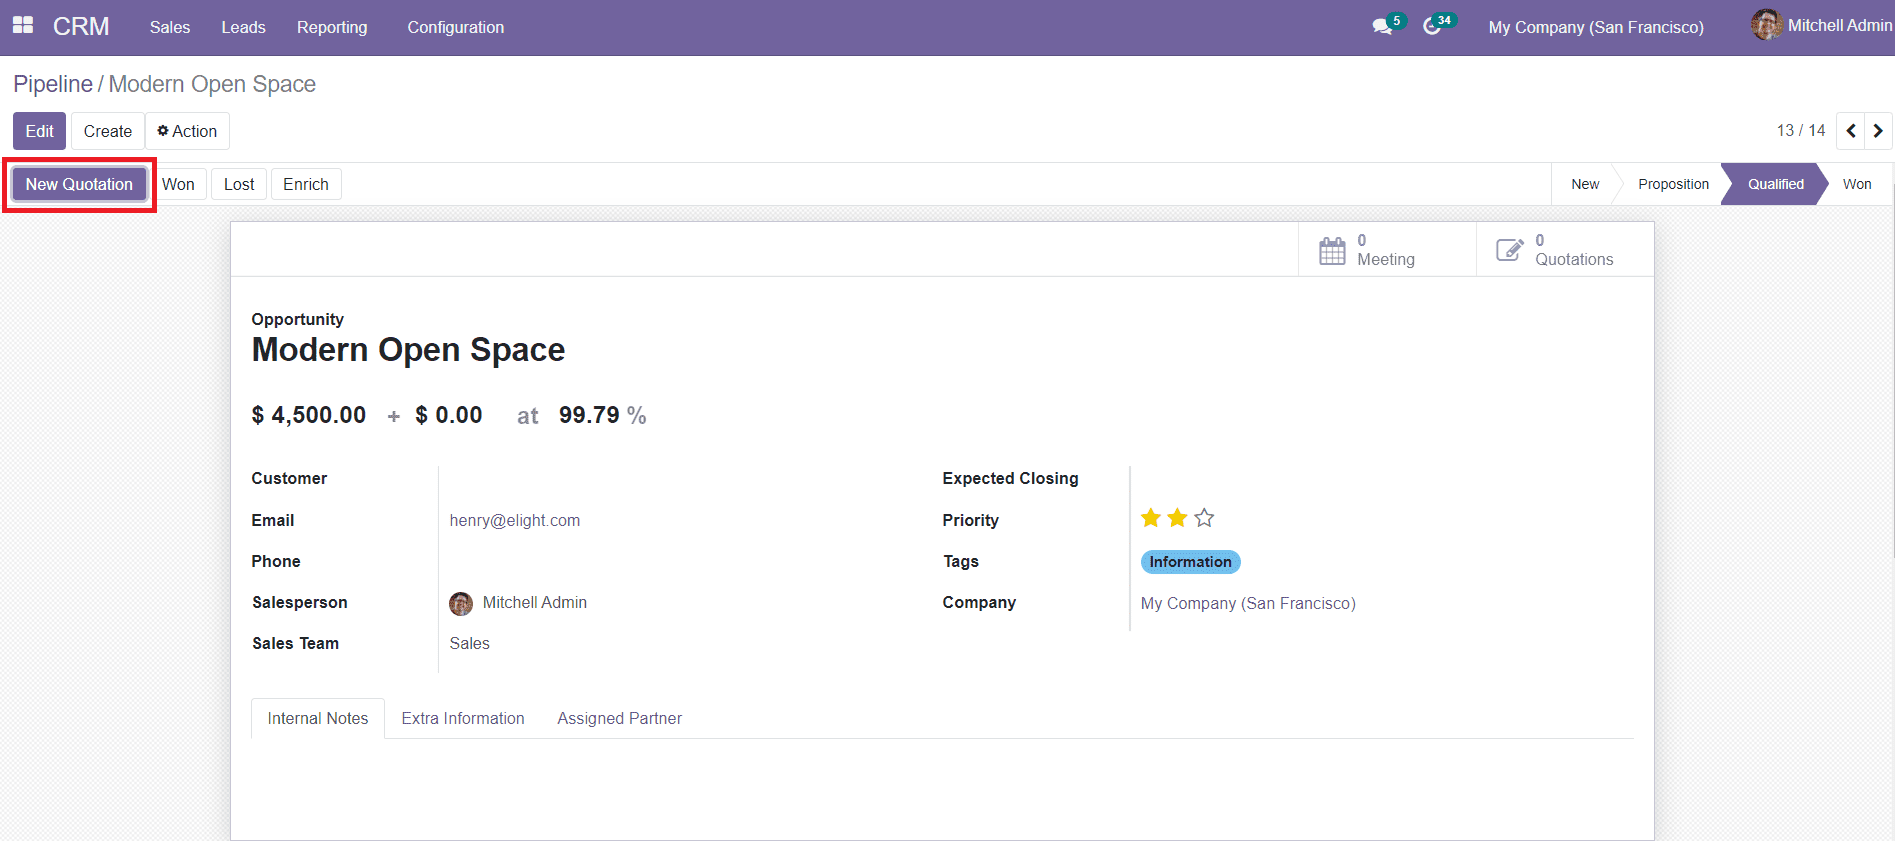Open the Reporting menu

point(332,27)
